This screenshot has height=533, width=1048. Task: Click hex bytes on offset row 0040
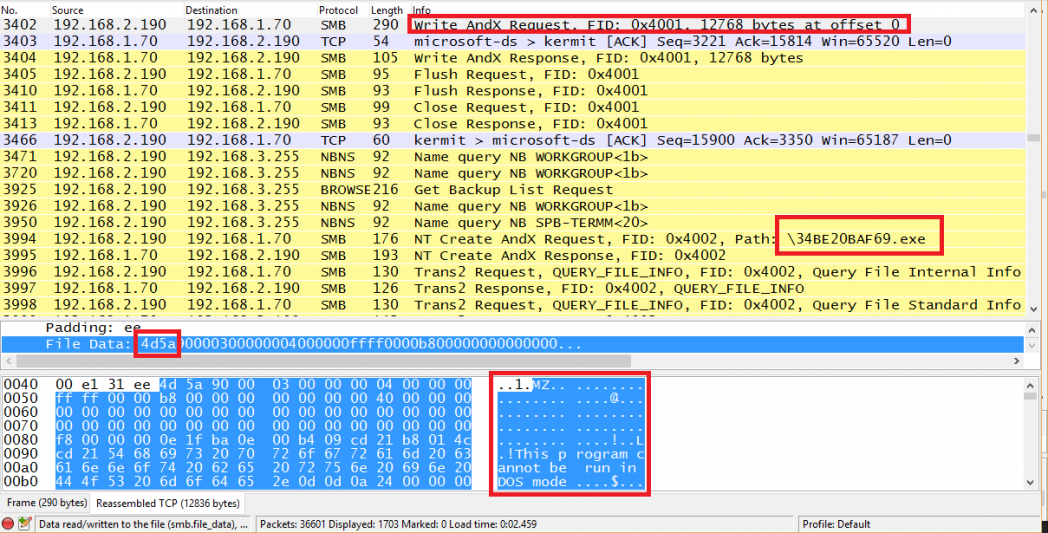click(264, 384)
